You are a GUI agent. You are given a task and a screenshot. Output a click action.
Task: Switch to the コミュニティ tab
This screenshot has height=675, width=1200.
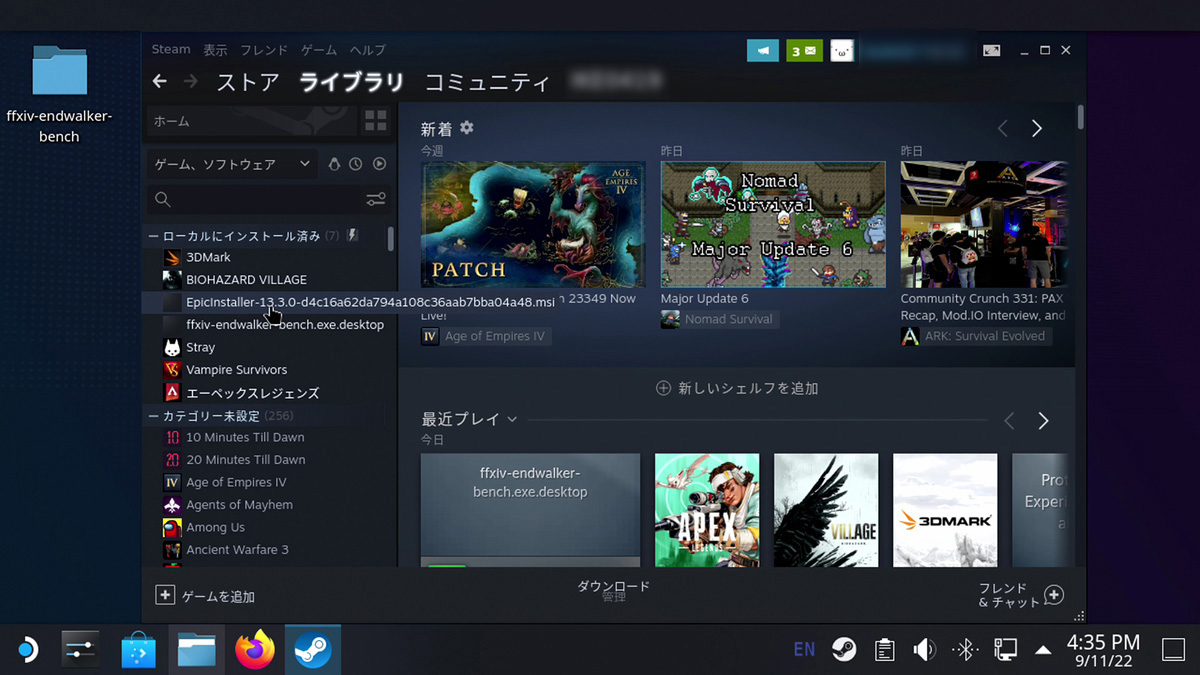click(487, 82)
